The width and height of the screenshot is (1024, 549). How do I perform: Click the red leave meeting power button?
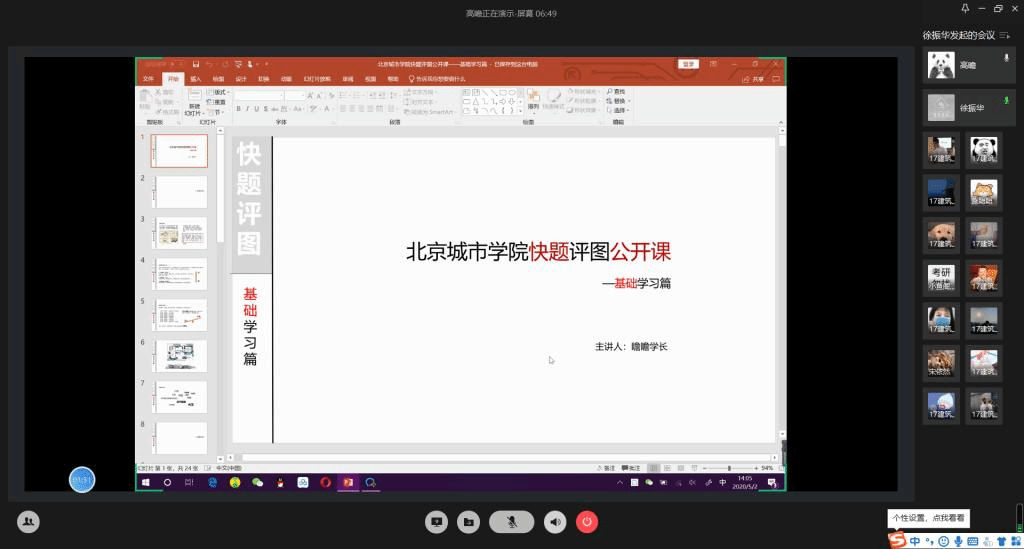click(x=586, y=522)
